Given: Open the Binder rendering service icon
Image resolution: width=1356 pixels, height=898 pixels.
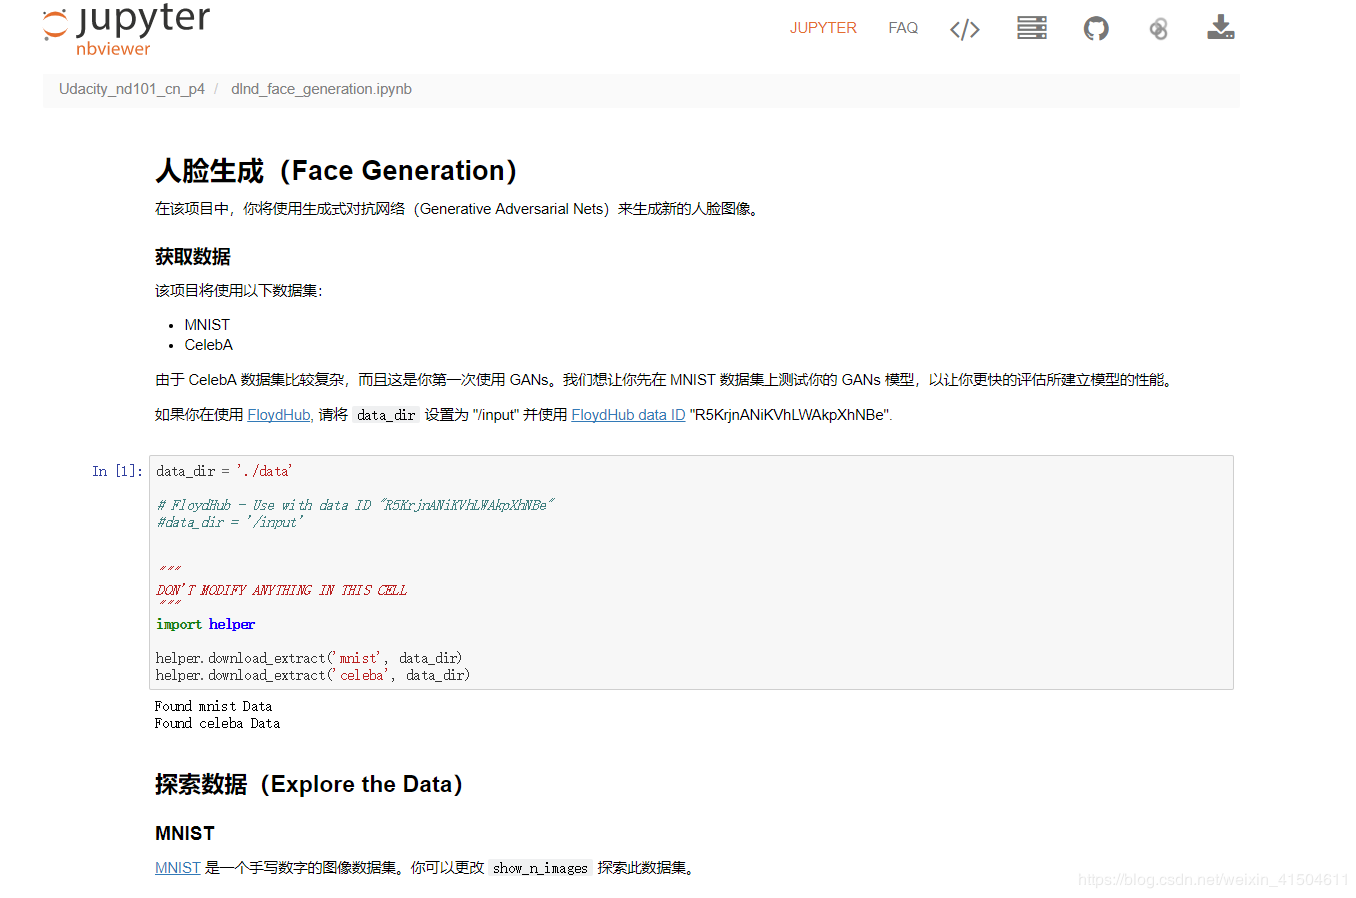Looking at the screenshot, I should (1158, 28).
